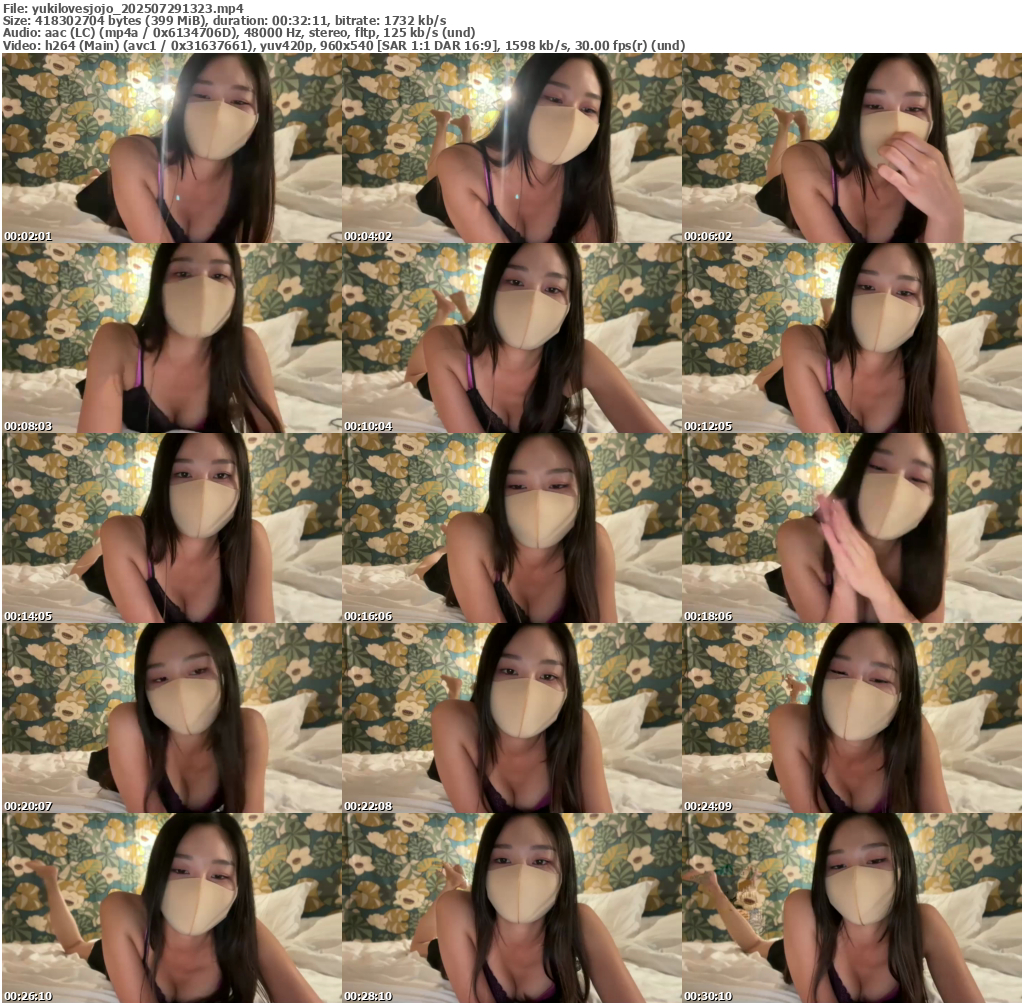
Task: Click the frame at 00:12:05
Action: coord(851,338)
